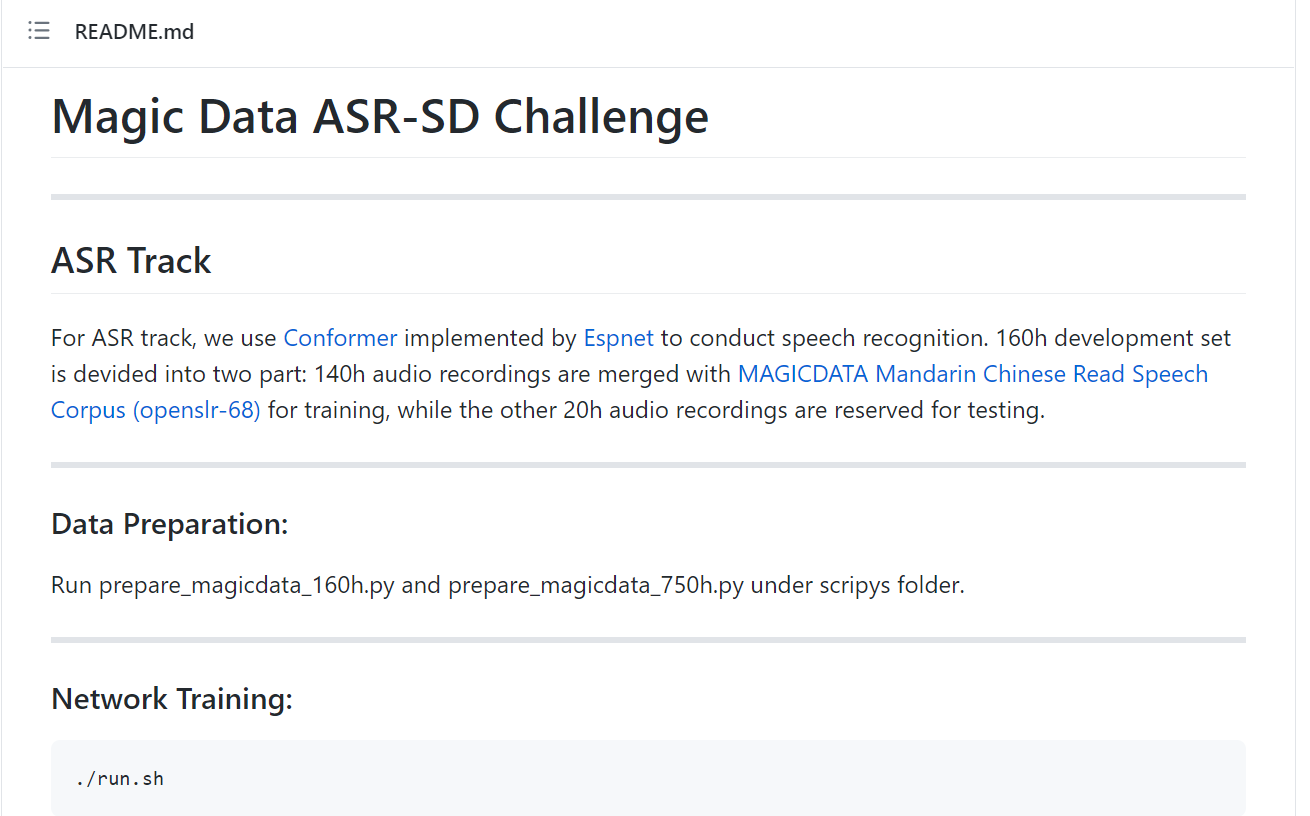Click the divider below the main title

[648, 197]
